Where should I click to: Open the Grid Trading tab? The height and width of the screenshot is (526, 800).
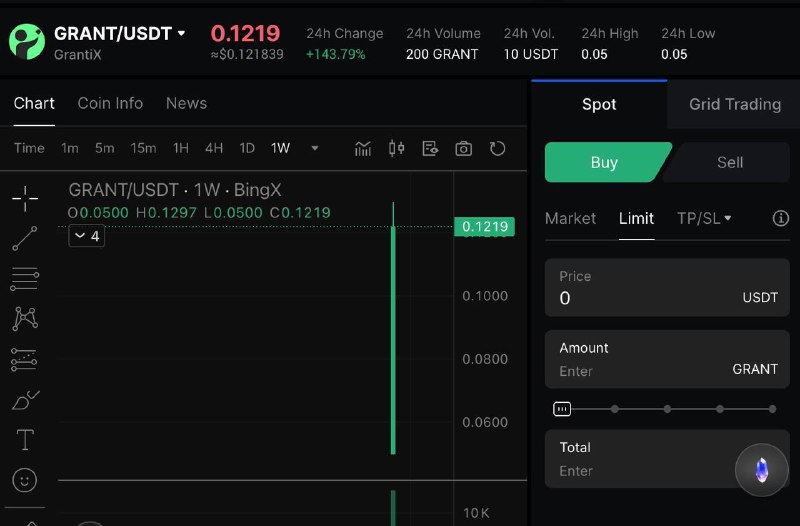(735, 104)
